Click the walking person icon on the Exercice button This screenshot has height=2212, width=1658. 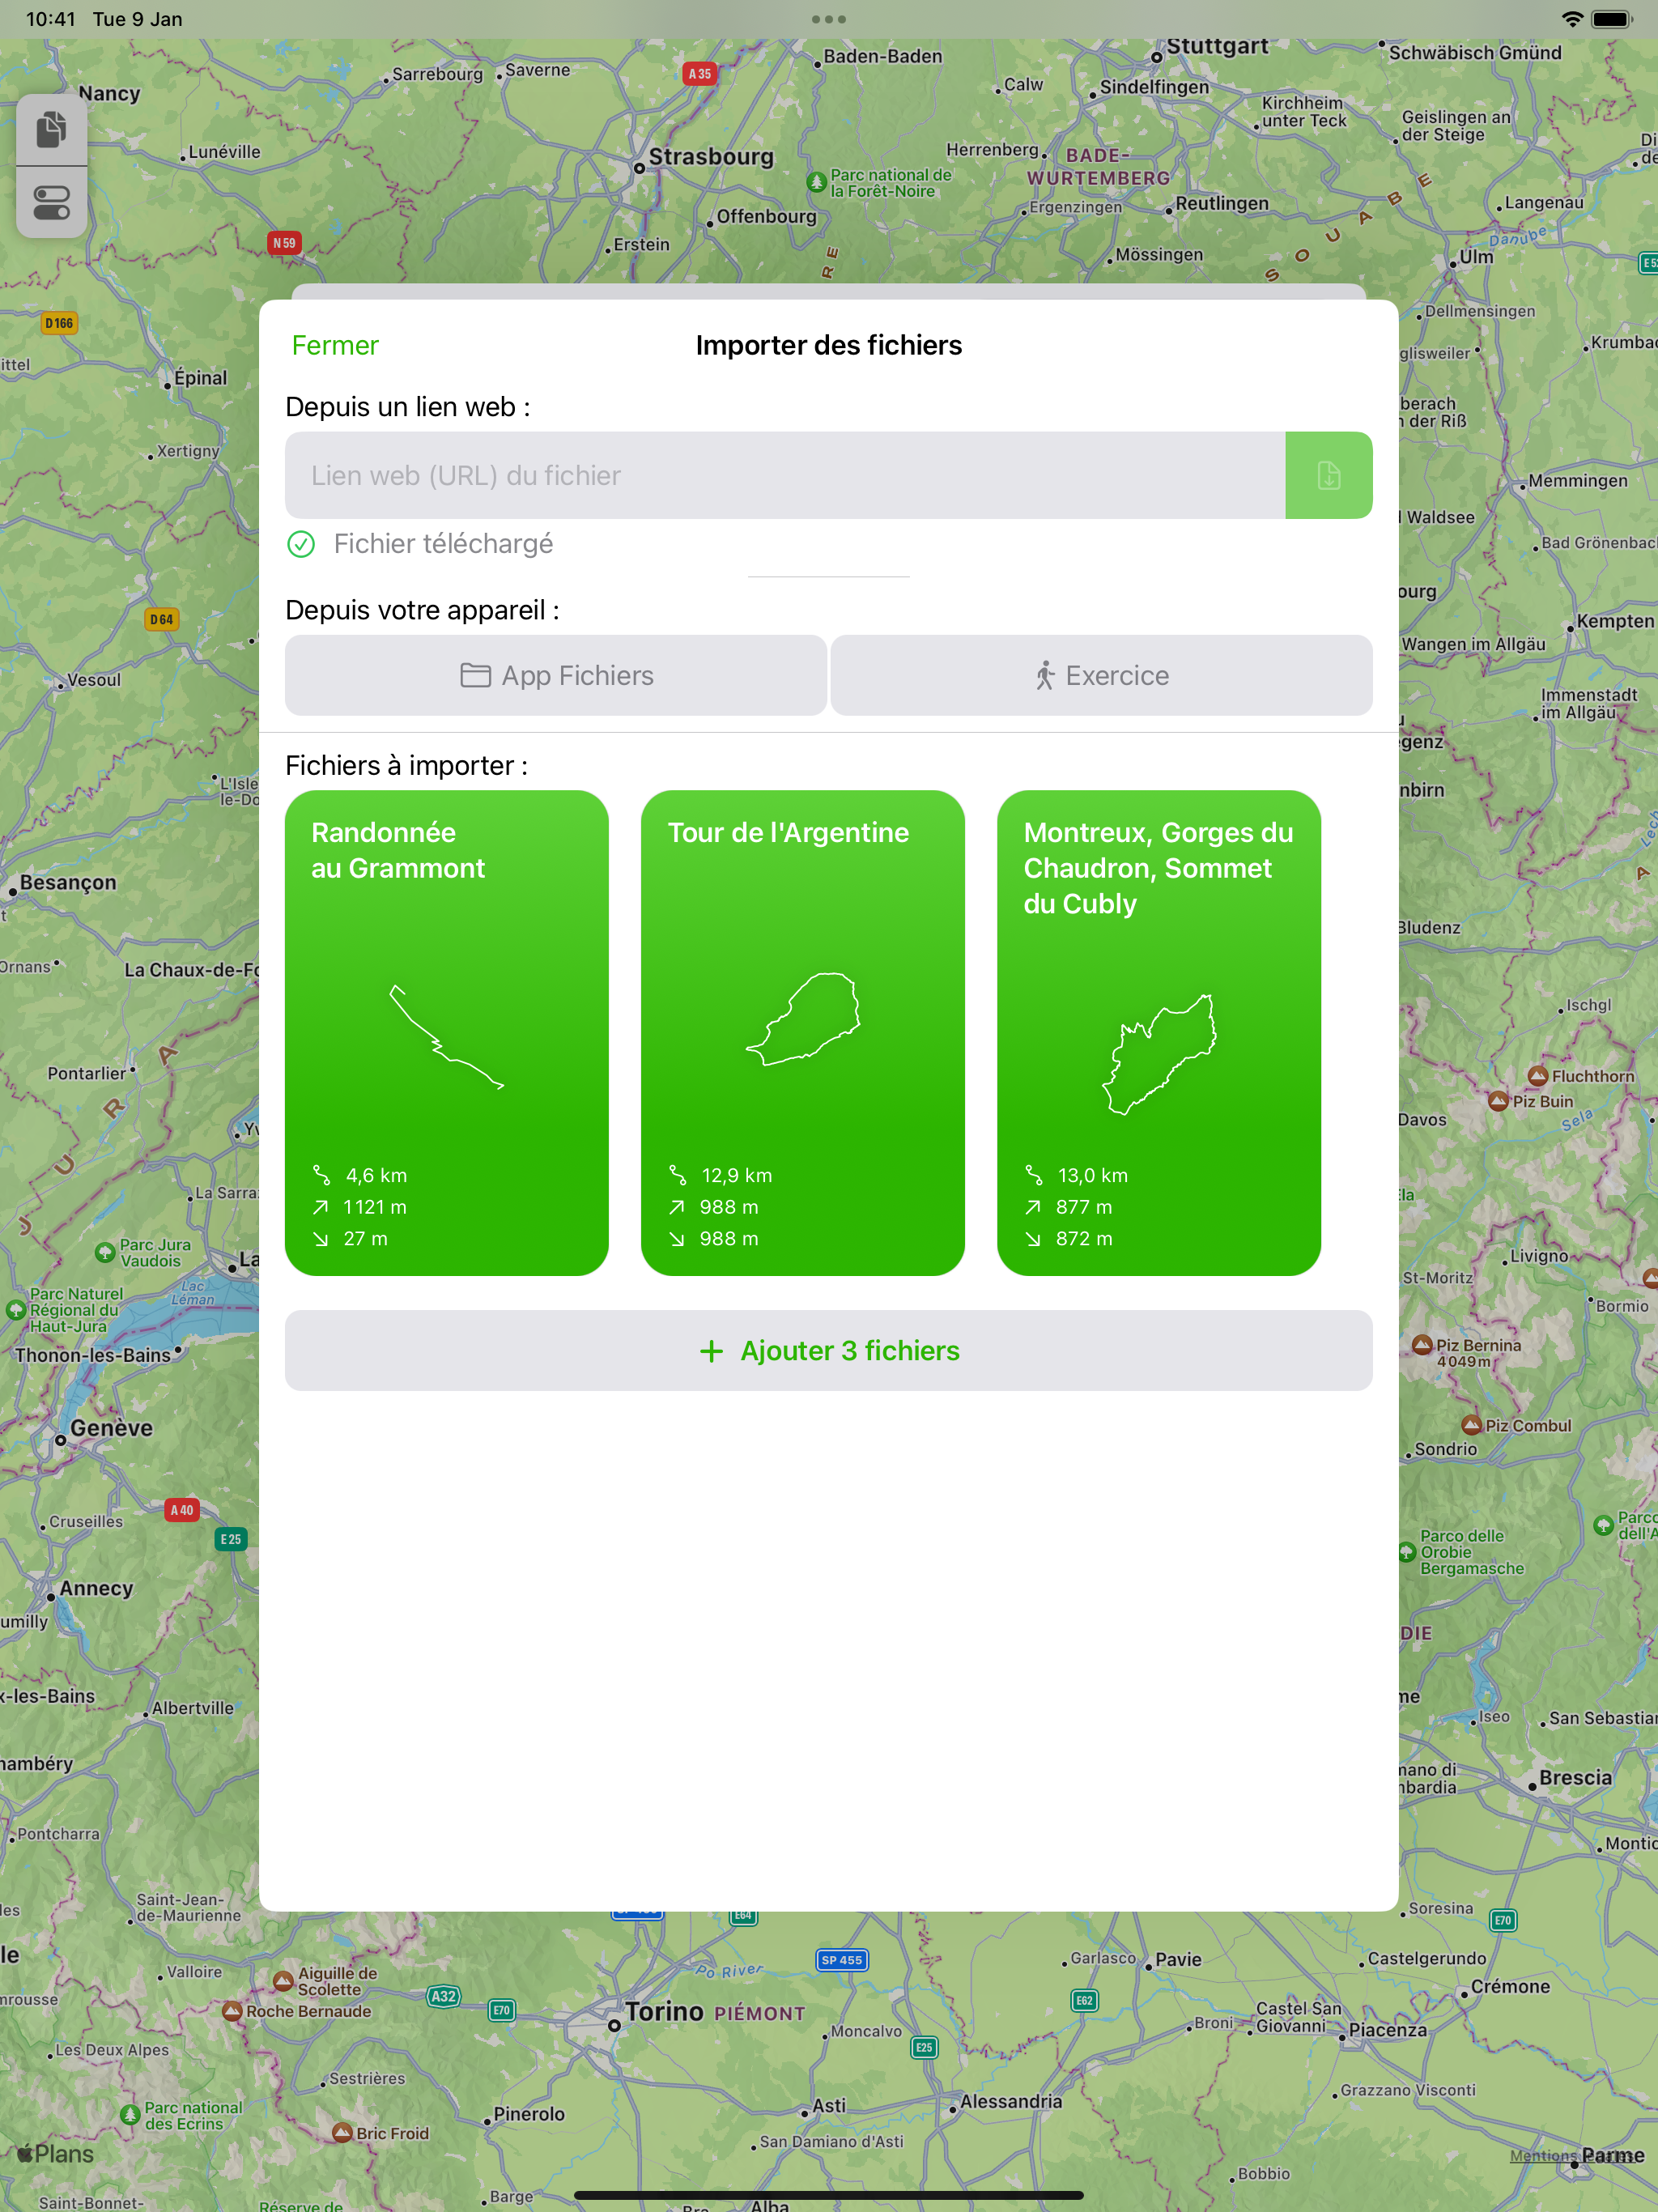(x=1046, y=675)
